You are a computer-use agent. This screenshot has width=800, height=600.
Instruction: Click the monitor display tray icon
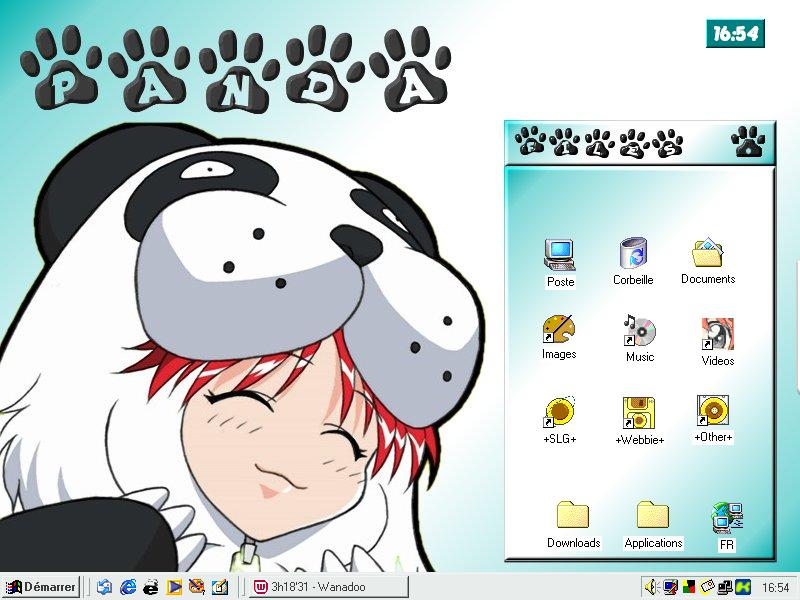click(x=670, y=587)
